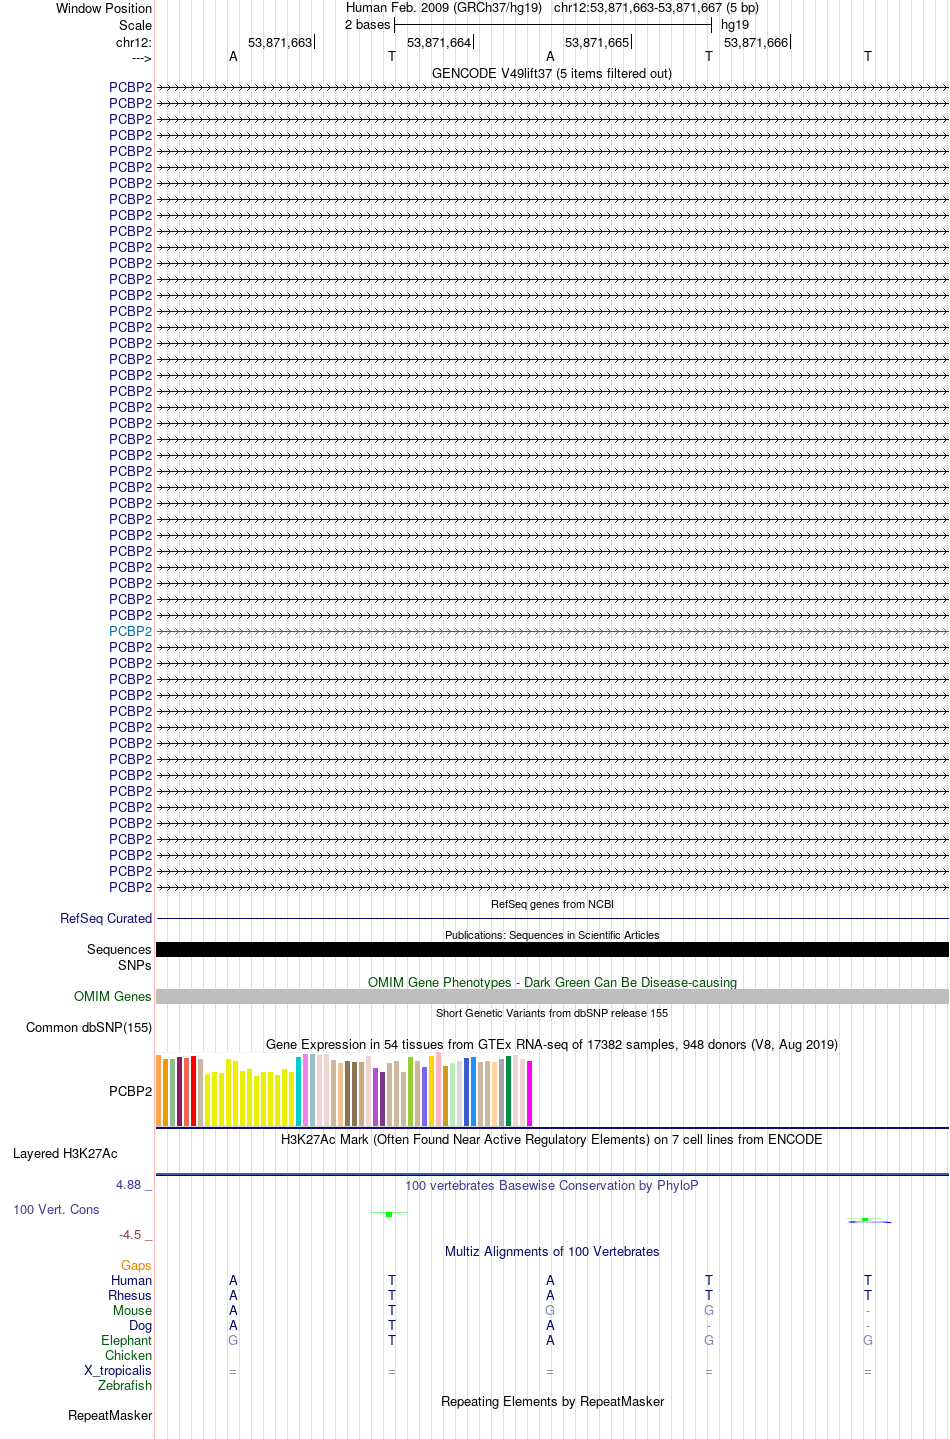The width and height of the screenshot is (950, 1439).
Task: Open the GTEx Gene Expression track title
Action: pos(552,1044)
